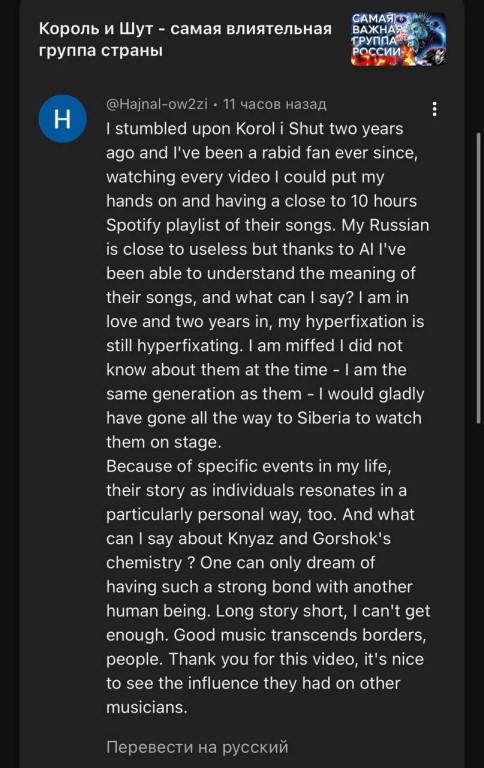Click the name "Knyaz" in the comment
This screenshot has height=768, width=484.
[x=251, y=538]
